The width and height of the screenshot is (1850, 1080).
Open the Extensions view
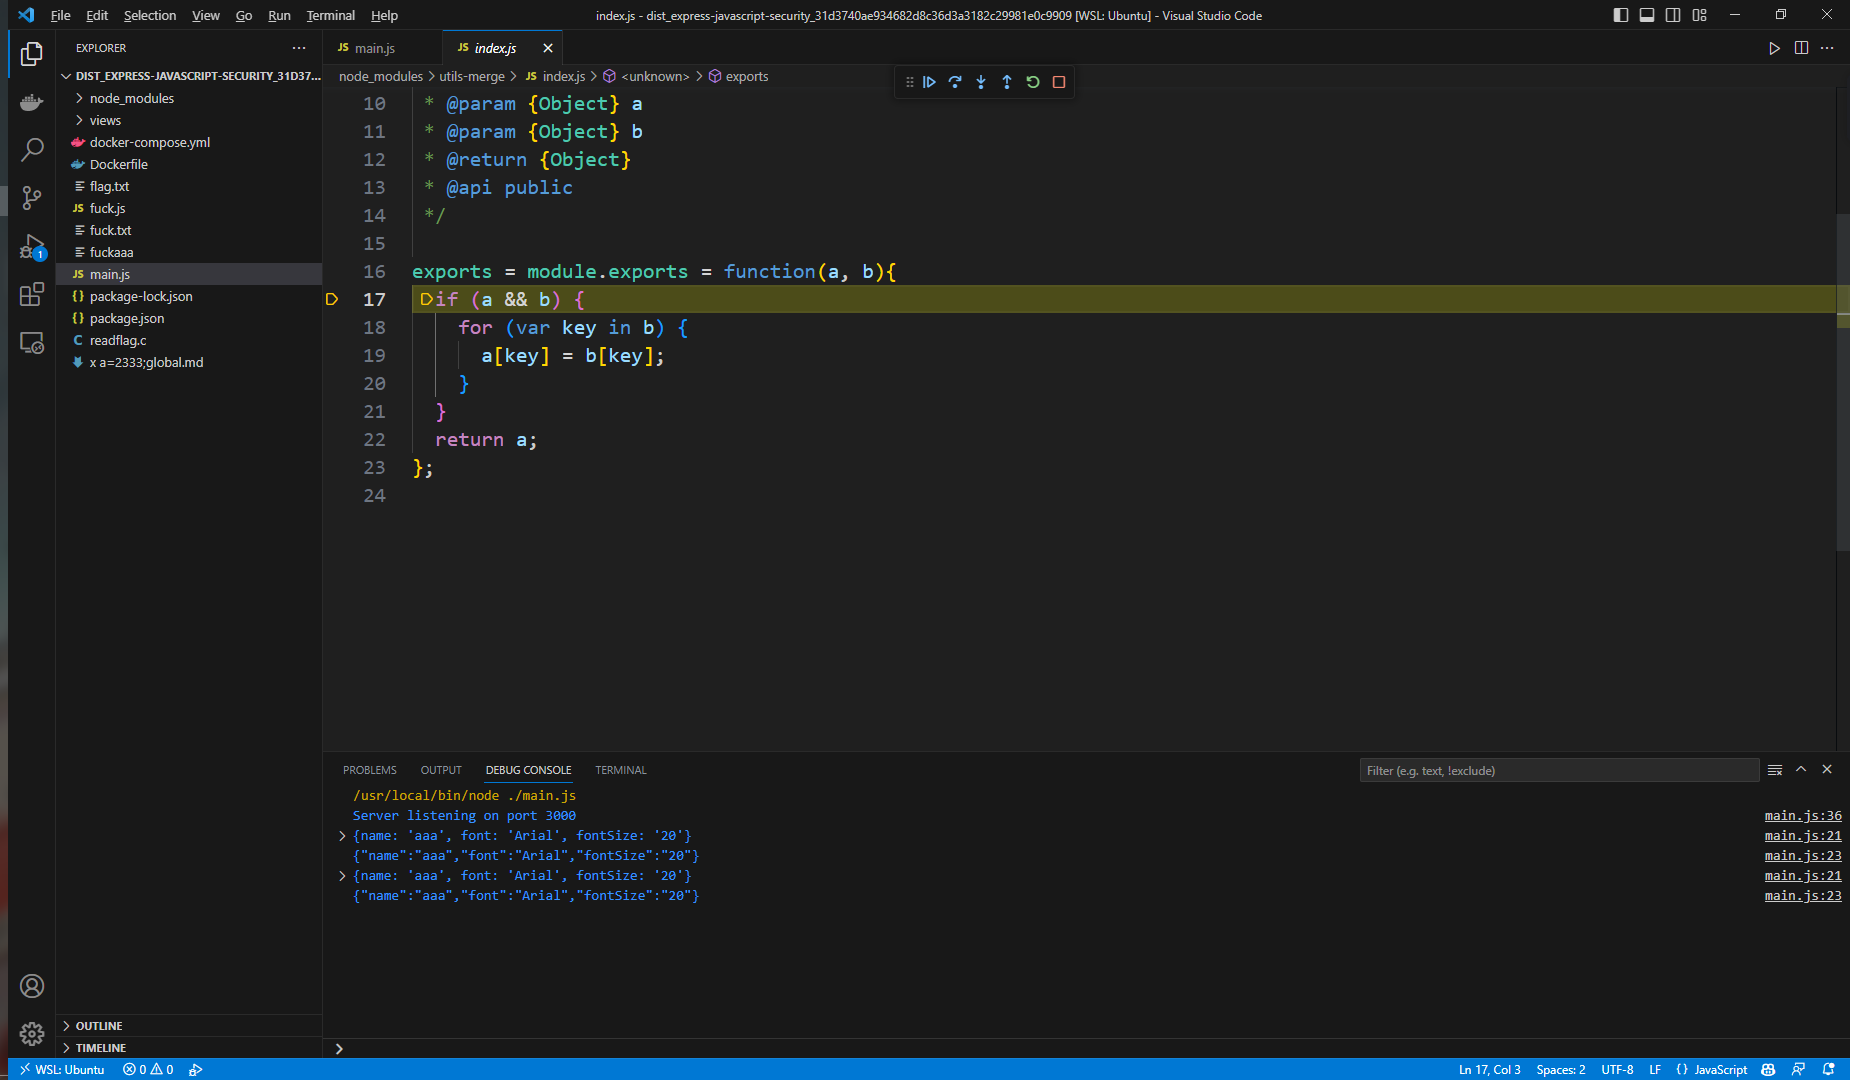pos(32,294)
